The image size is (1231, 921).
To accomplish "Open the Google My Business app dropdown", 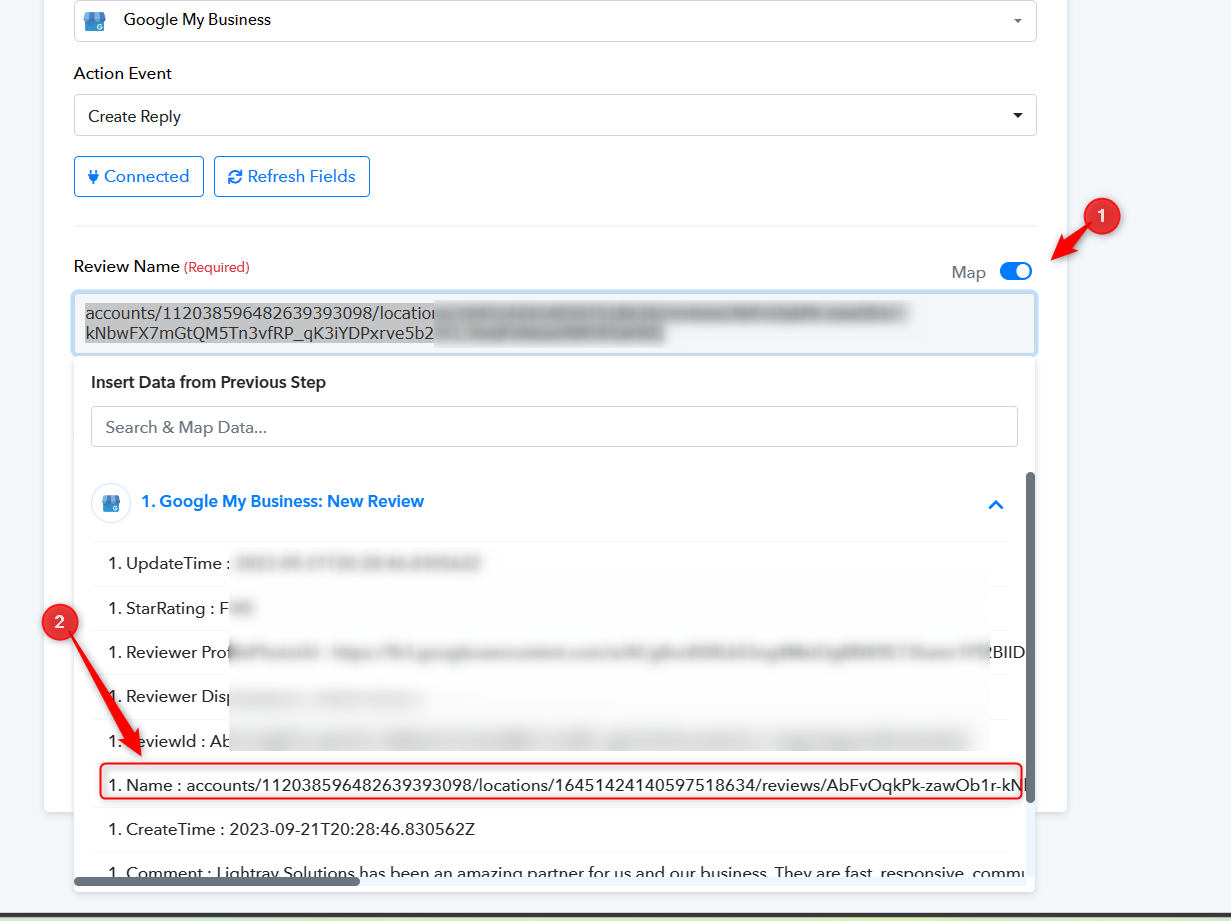I will pyautogui.click(x=555, y=20).
